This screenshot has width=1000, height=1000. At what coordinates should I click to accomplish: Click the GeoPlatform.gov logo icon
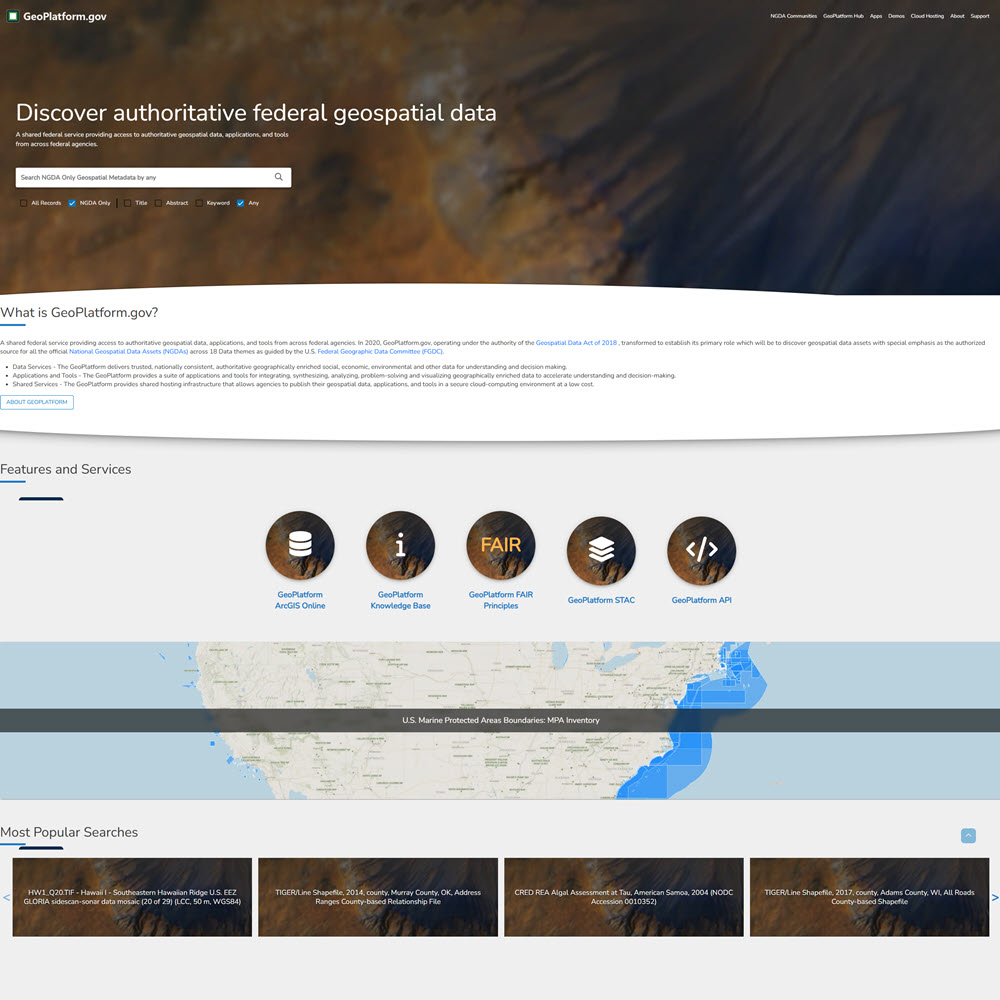pyautogui.click(x=13, y=16)
